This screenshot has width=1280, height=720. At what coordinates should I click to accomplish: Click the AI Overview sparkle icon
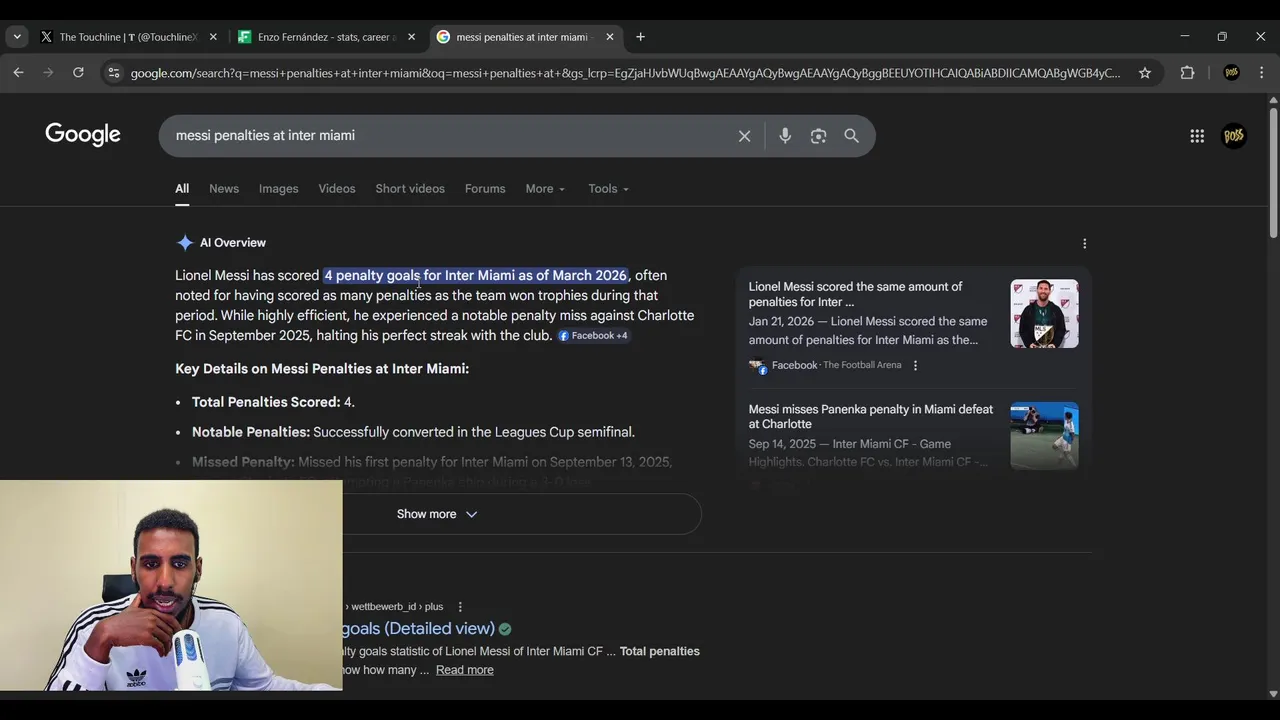(184, 243)
